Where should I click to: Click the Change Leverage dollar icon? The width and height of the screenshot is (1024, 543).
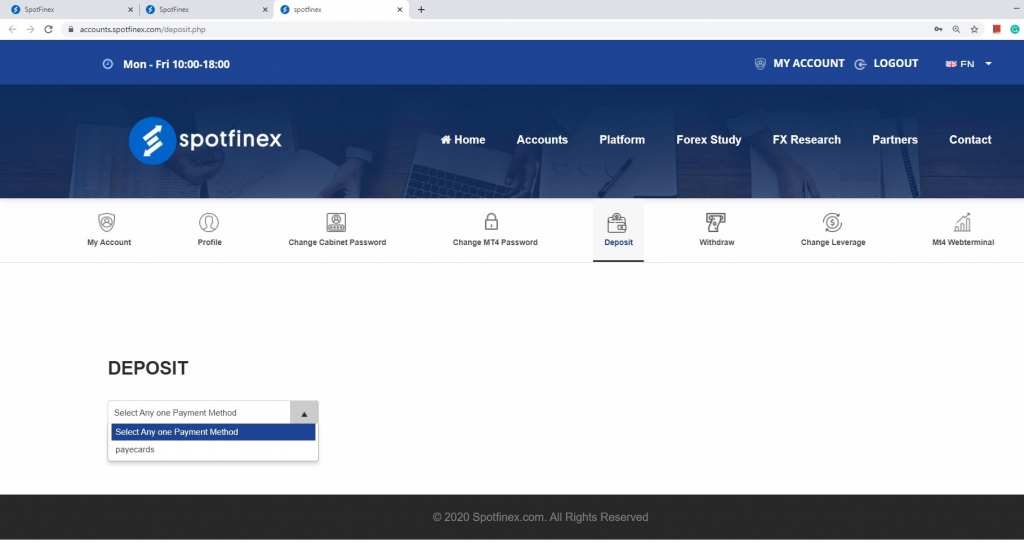coord(832,222)
